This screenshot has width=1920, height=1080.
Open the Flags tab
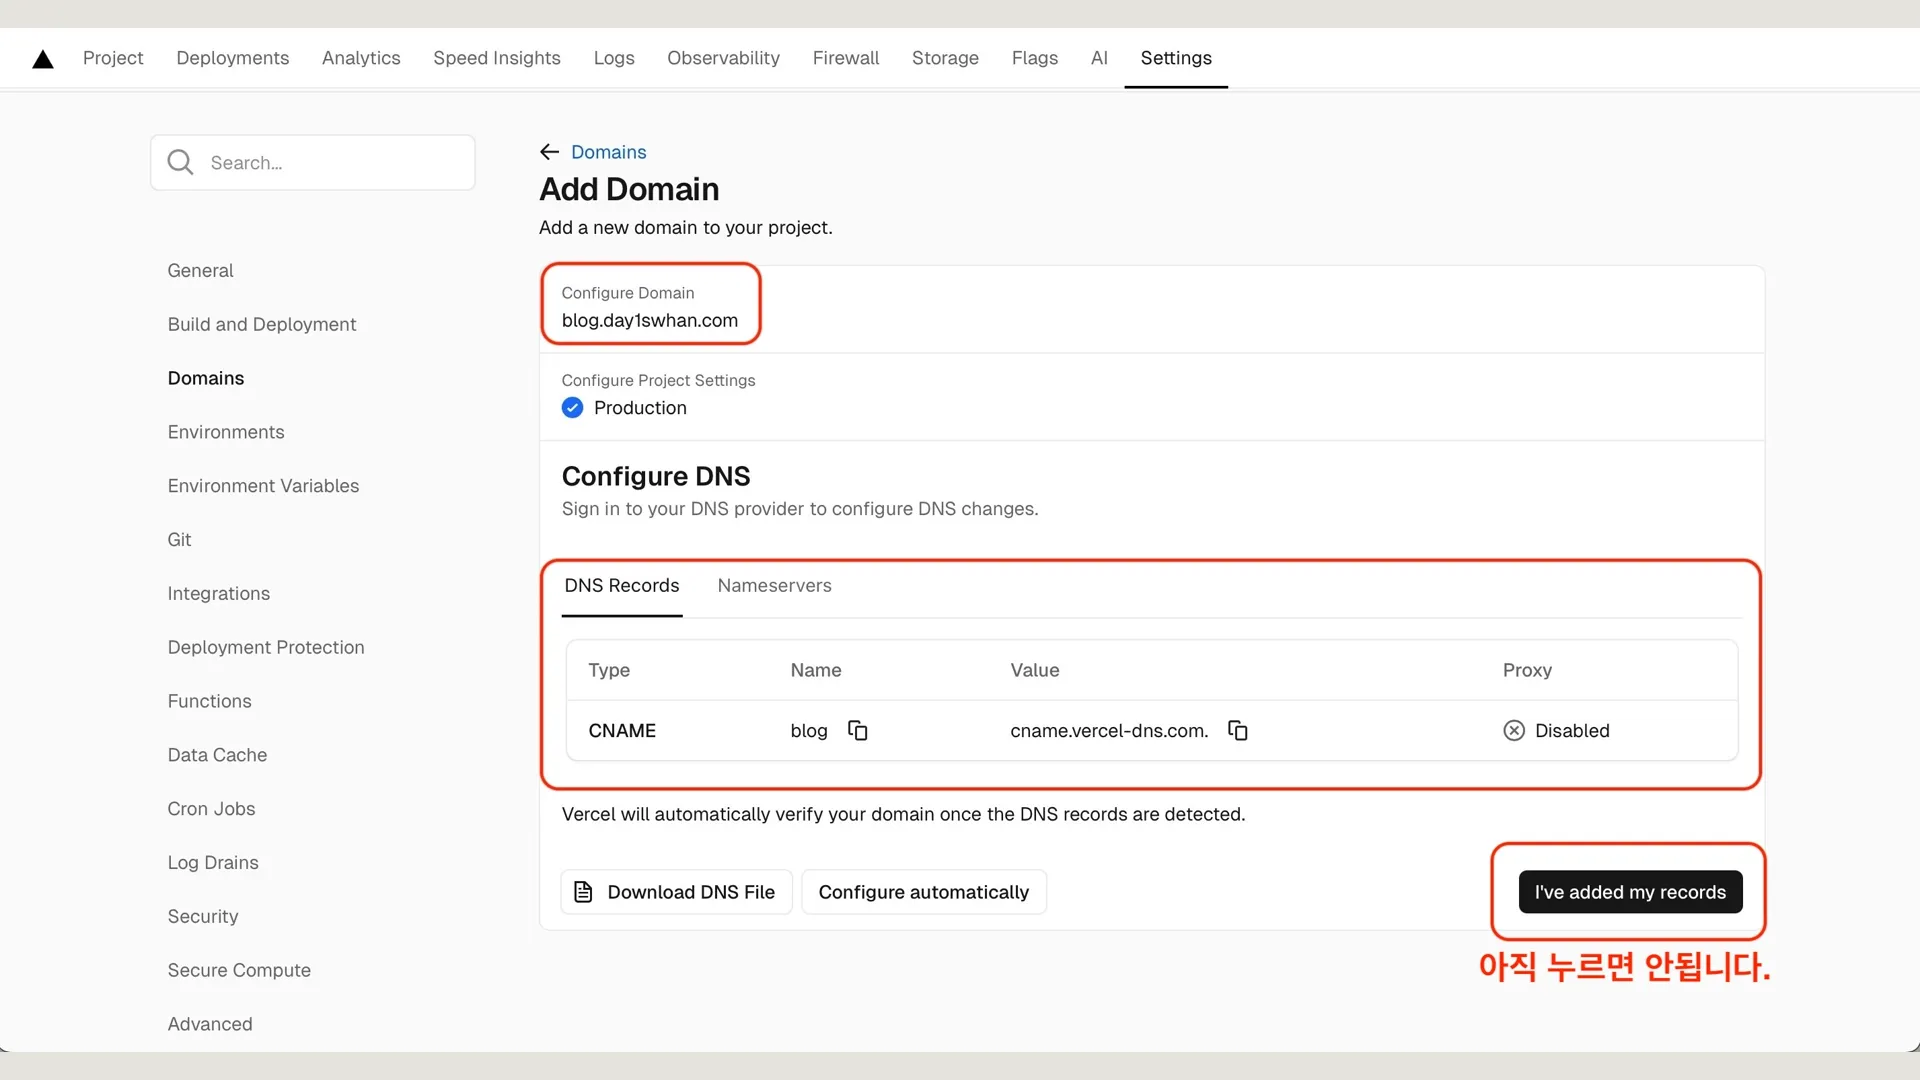click(1035, 58)
